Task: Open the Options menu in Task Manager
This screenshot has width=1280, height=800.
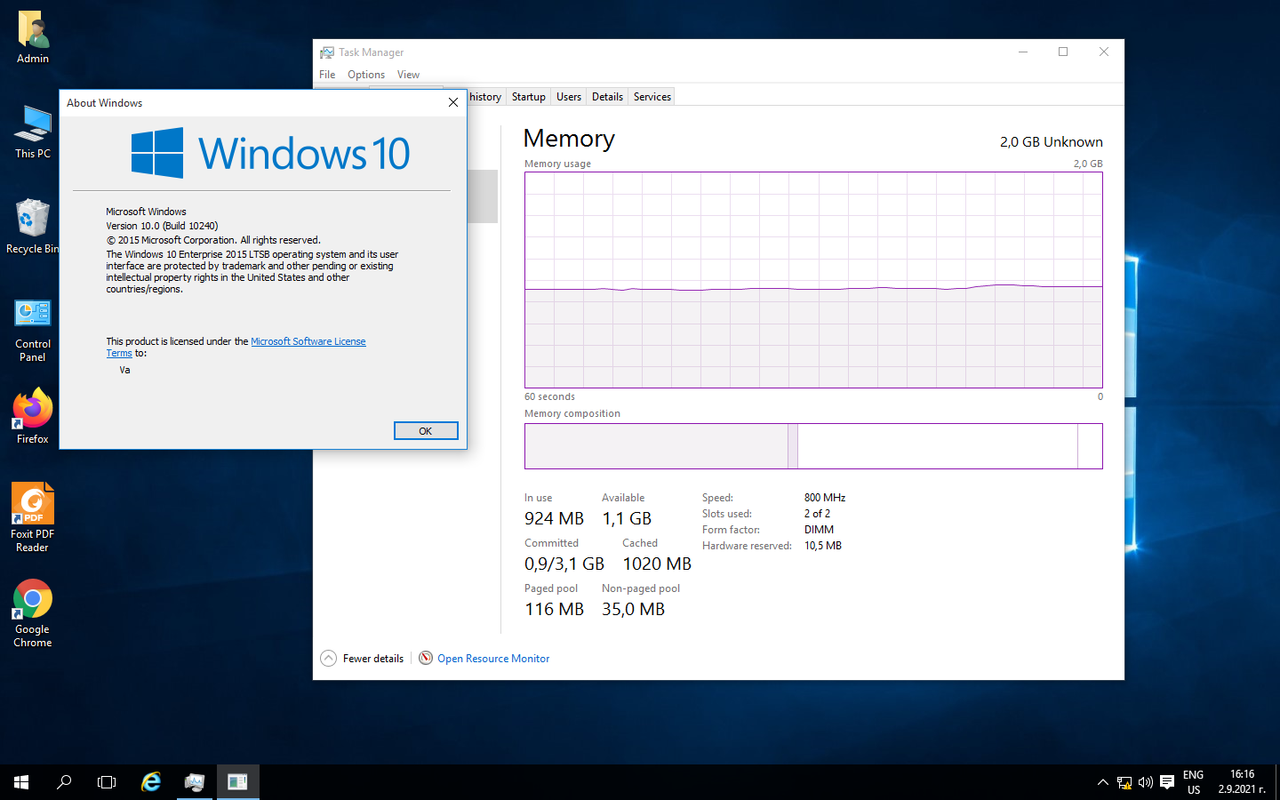Action: 366,75
